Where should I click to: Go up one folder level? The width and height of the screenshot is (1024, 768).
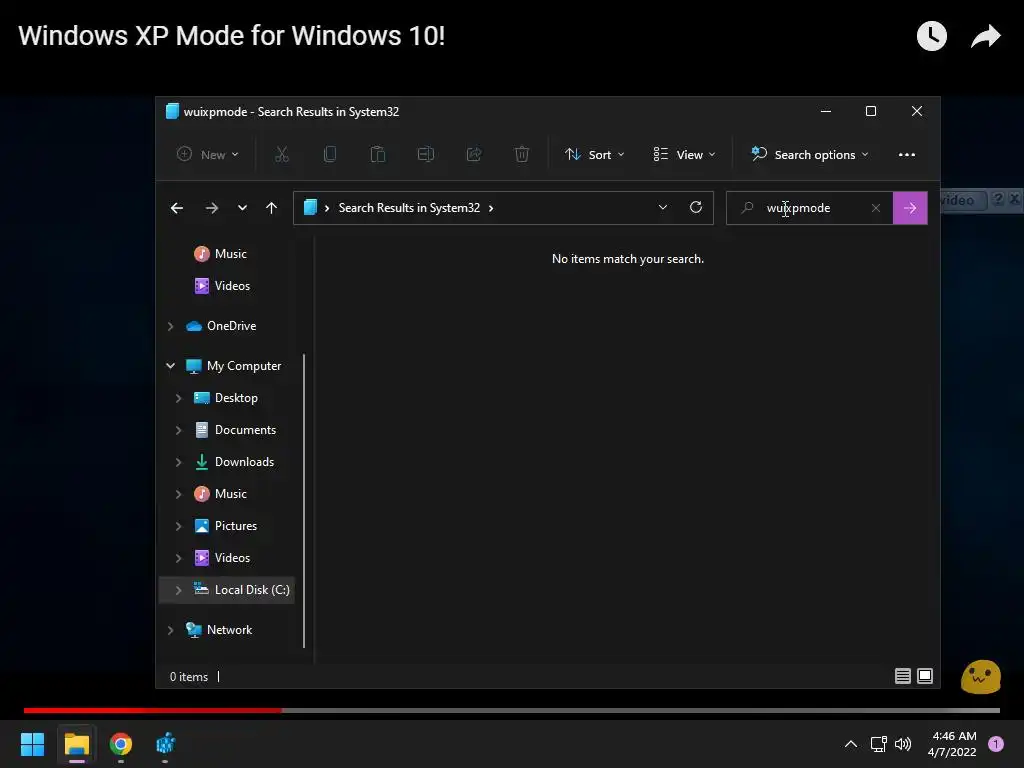pos(272,208)
